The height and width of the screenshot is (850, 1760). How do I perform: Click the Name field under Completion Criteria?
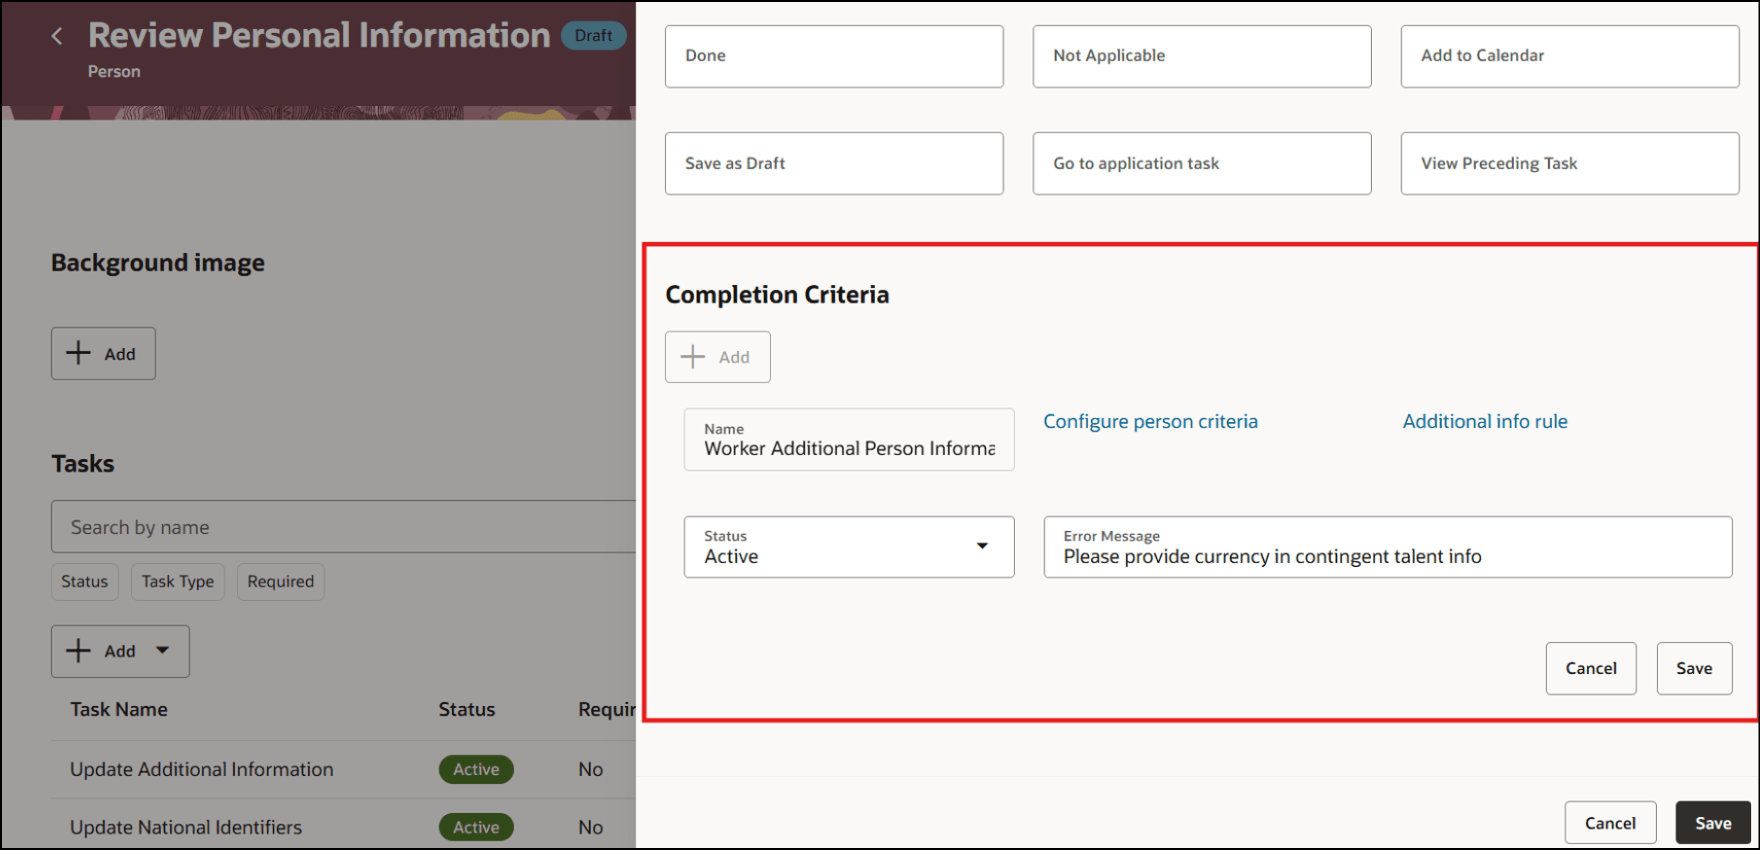849,439
